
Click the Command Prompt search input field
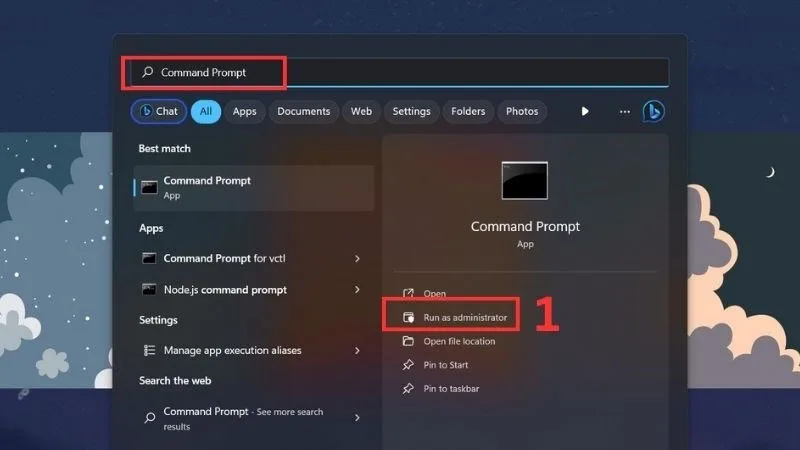coord(399,72)
